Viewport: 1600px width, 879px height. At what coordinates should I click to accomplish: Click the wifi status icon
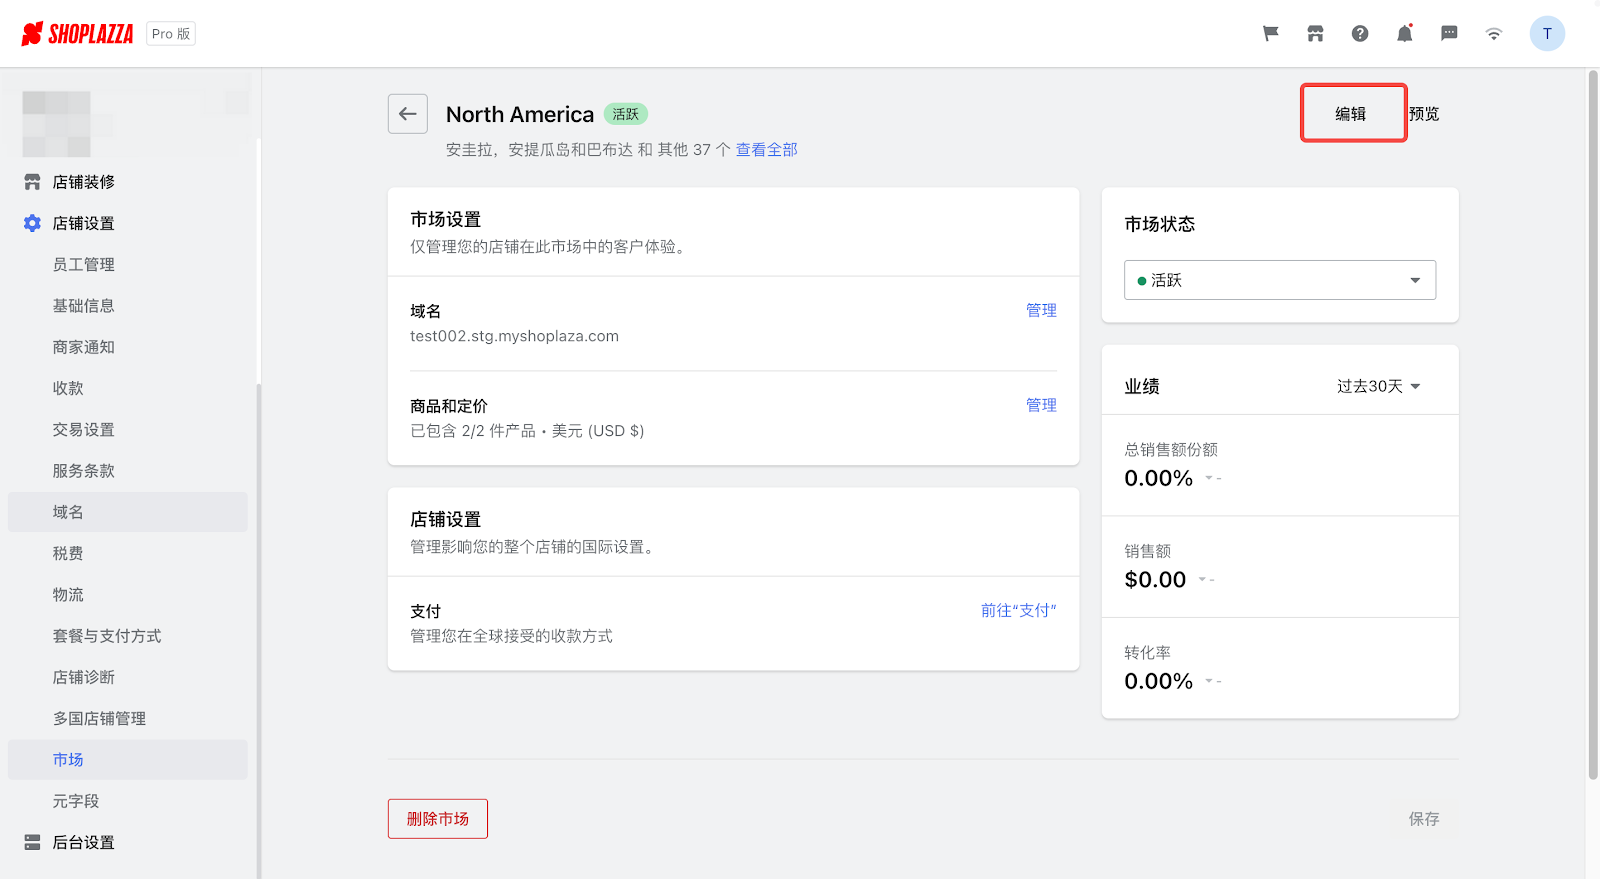point(1494,34)
